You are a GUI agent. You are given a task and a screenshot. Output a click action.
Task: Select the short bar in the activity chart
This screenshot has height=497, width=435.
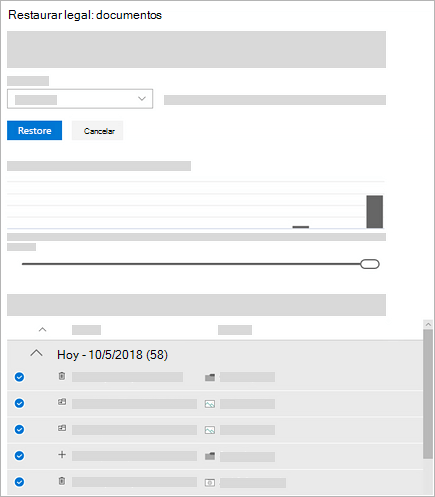pyautogui.click(x=301, y=227)
